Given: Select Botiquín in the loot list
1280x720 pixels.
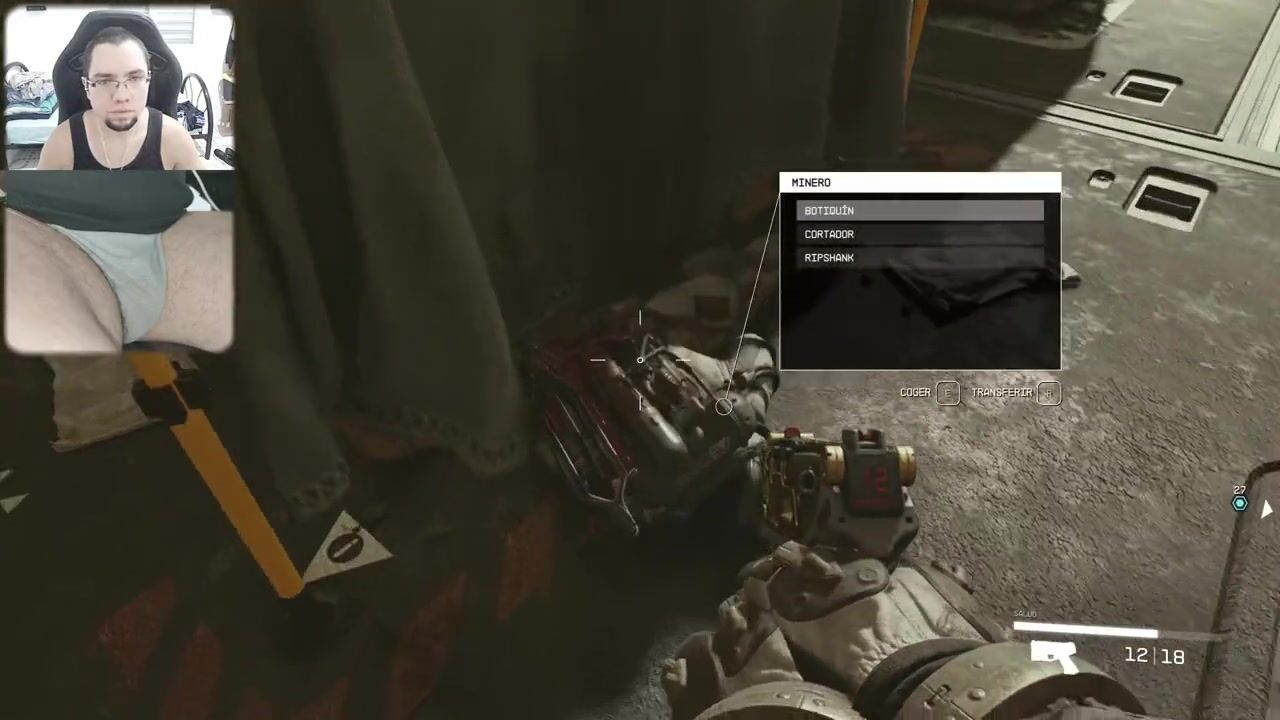Looking at the screenshot, I should [x=919, y=211].
